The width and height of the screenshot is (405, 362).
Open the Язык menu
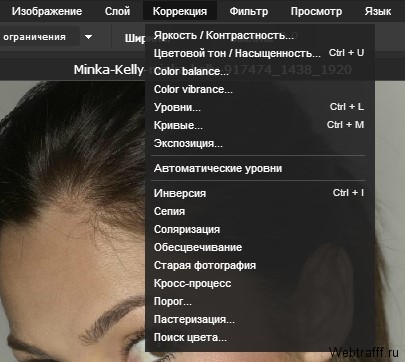pyautogui.click(x=378, y=11)
